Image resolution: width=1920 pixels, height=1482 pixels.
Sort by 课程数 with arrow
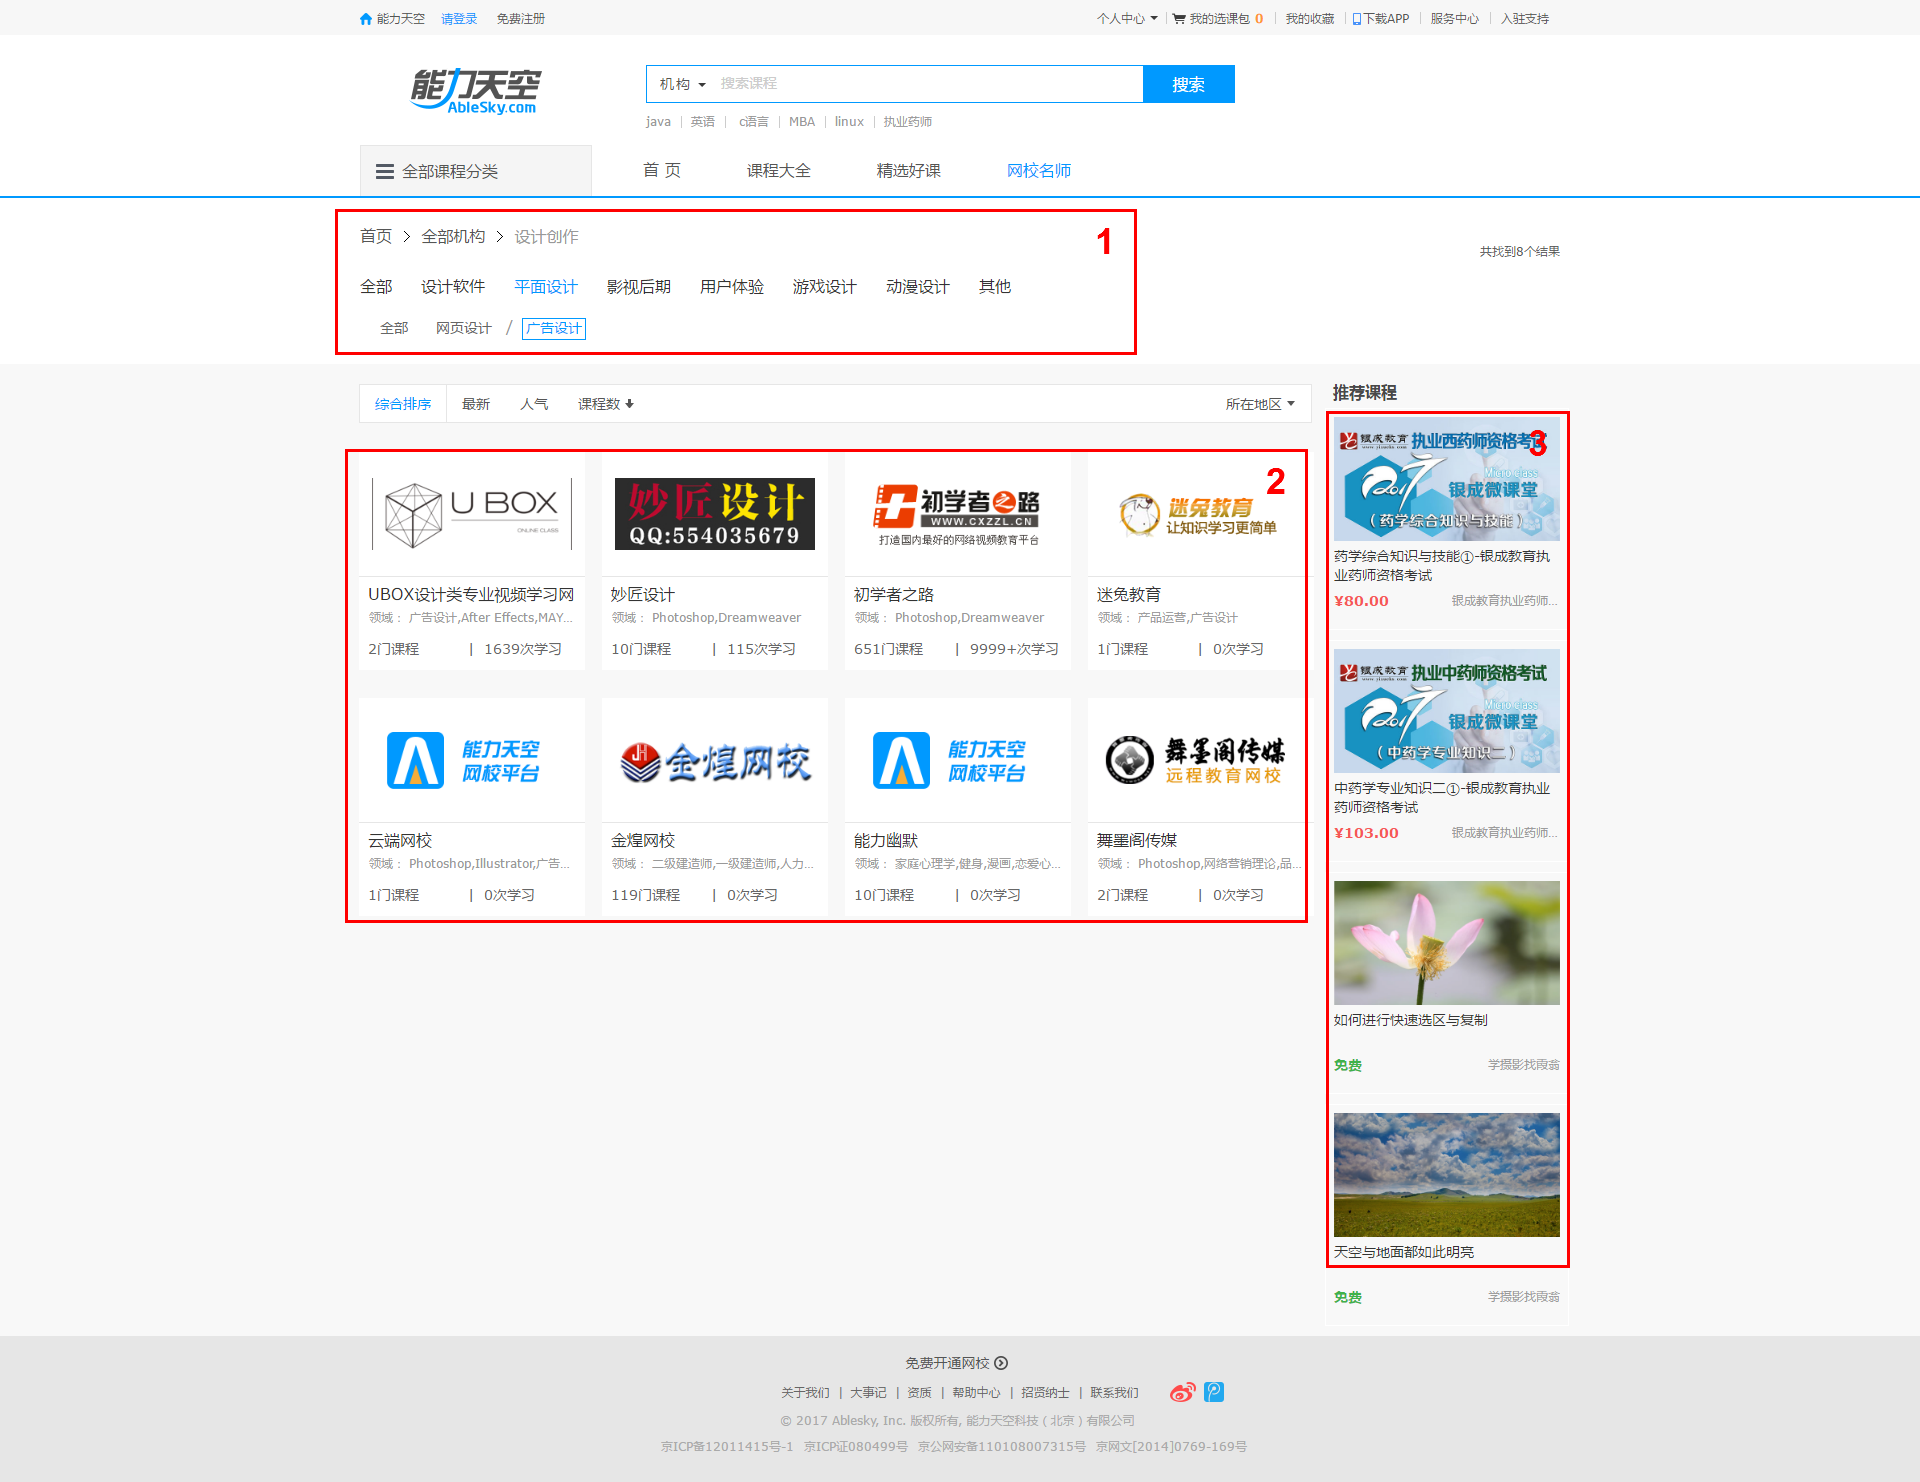point(605,404)
